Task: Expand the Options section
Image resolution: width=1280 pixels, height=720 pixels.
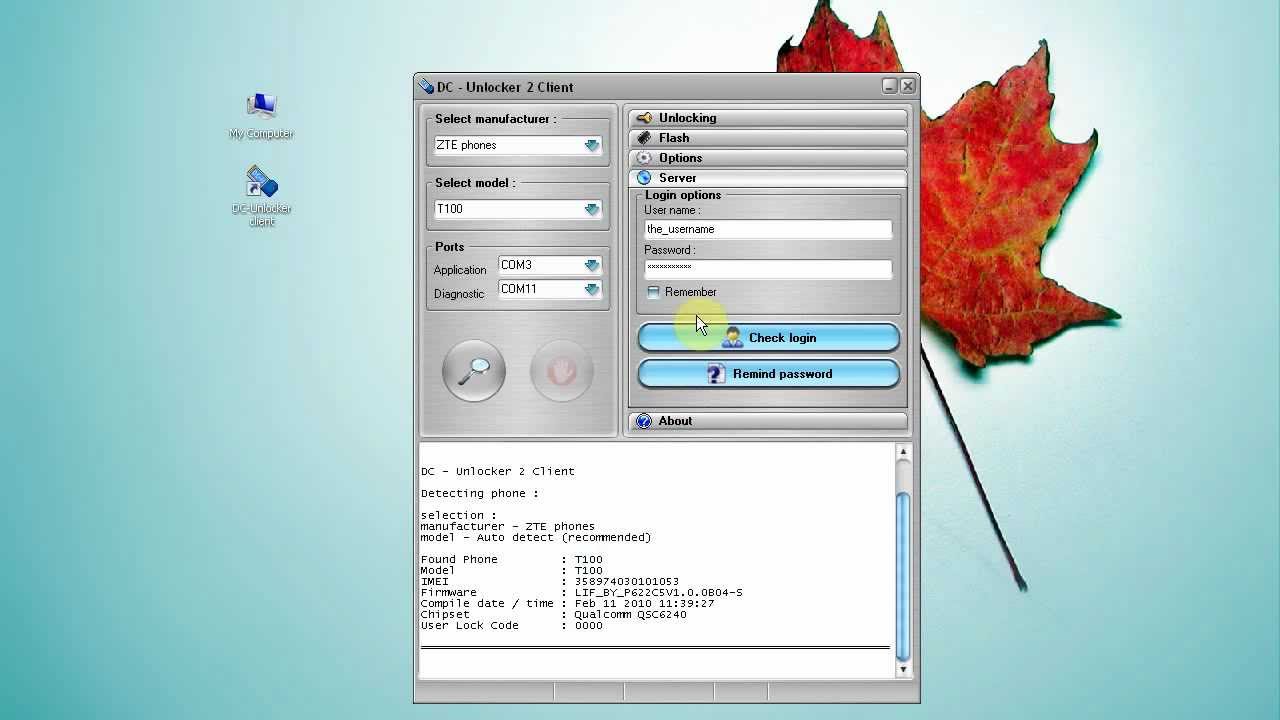Action: (768, 158)
